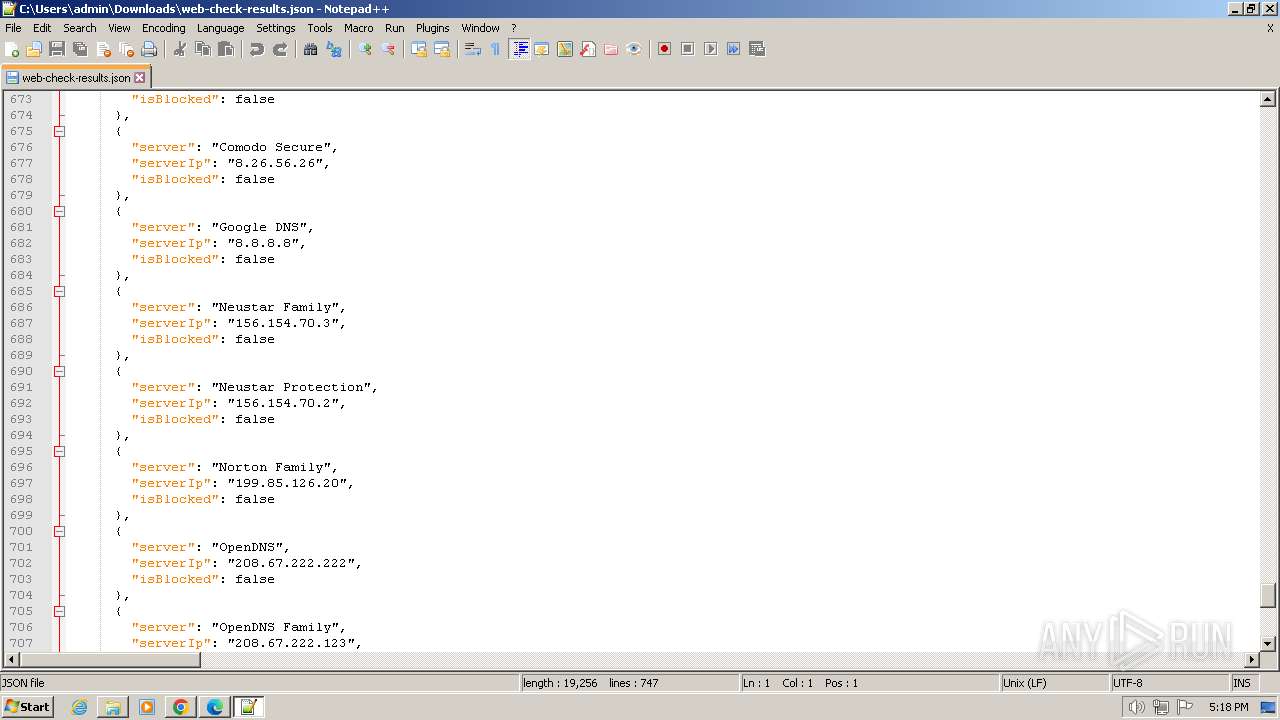The width and height of the screenshot is (1280, 720).
Task: Click the Unix (LF) status field
Action: pyautogui.click(x=1055, y=683)
